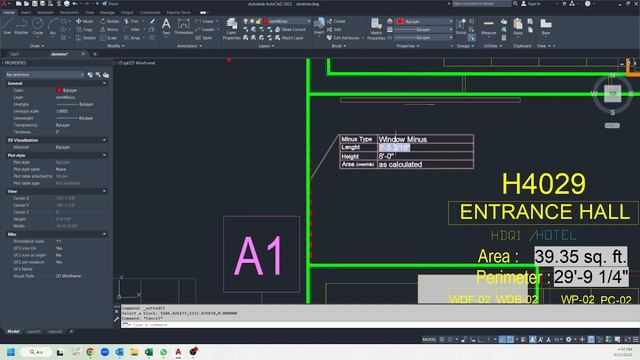
Task: Click the Measure tool
Action: 489,27
